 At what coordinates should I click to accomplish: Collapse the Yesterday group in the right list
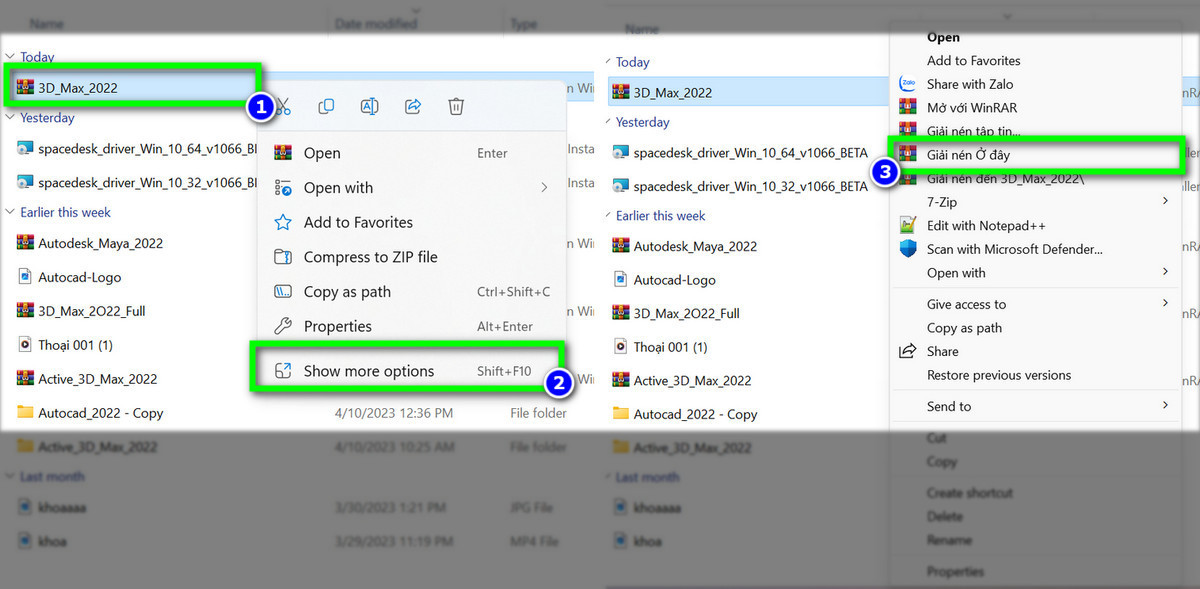click(x=606, y=122)
